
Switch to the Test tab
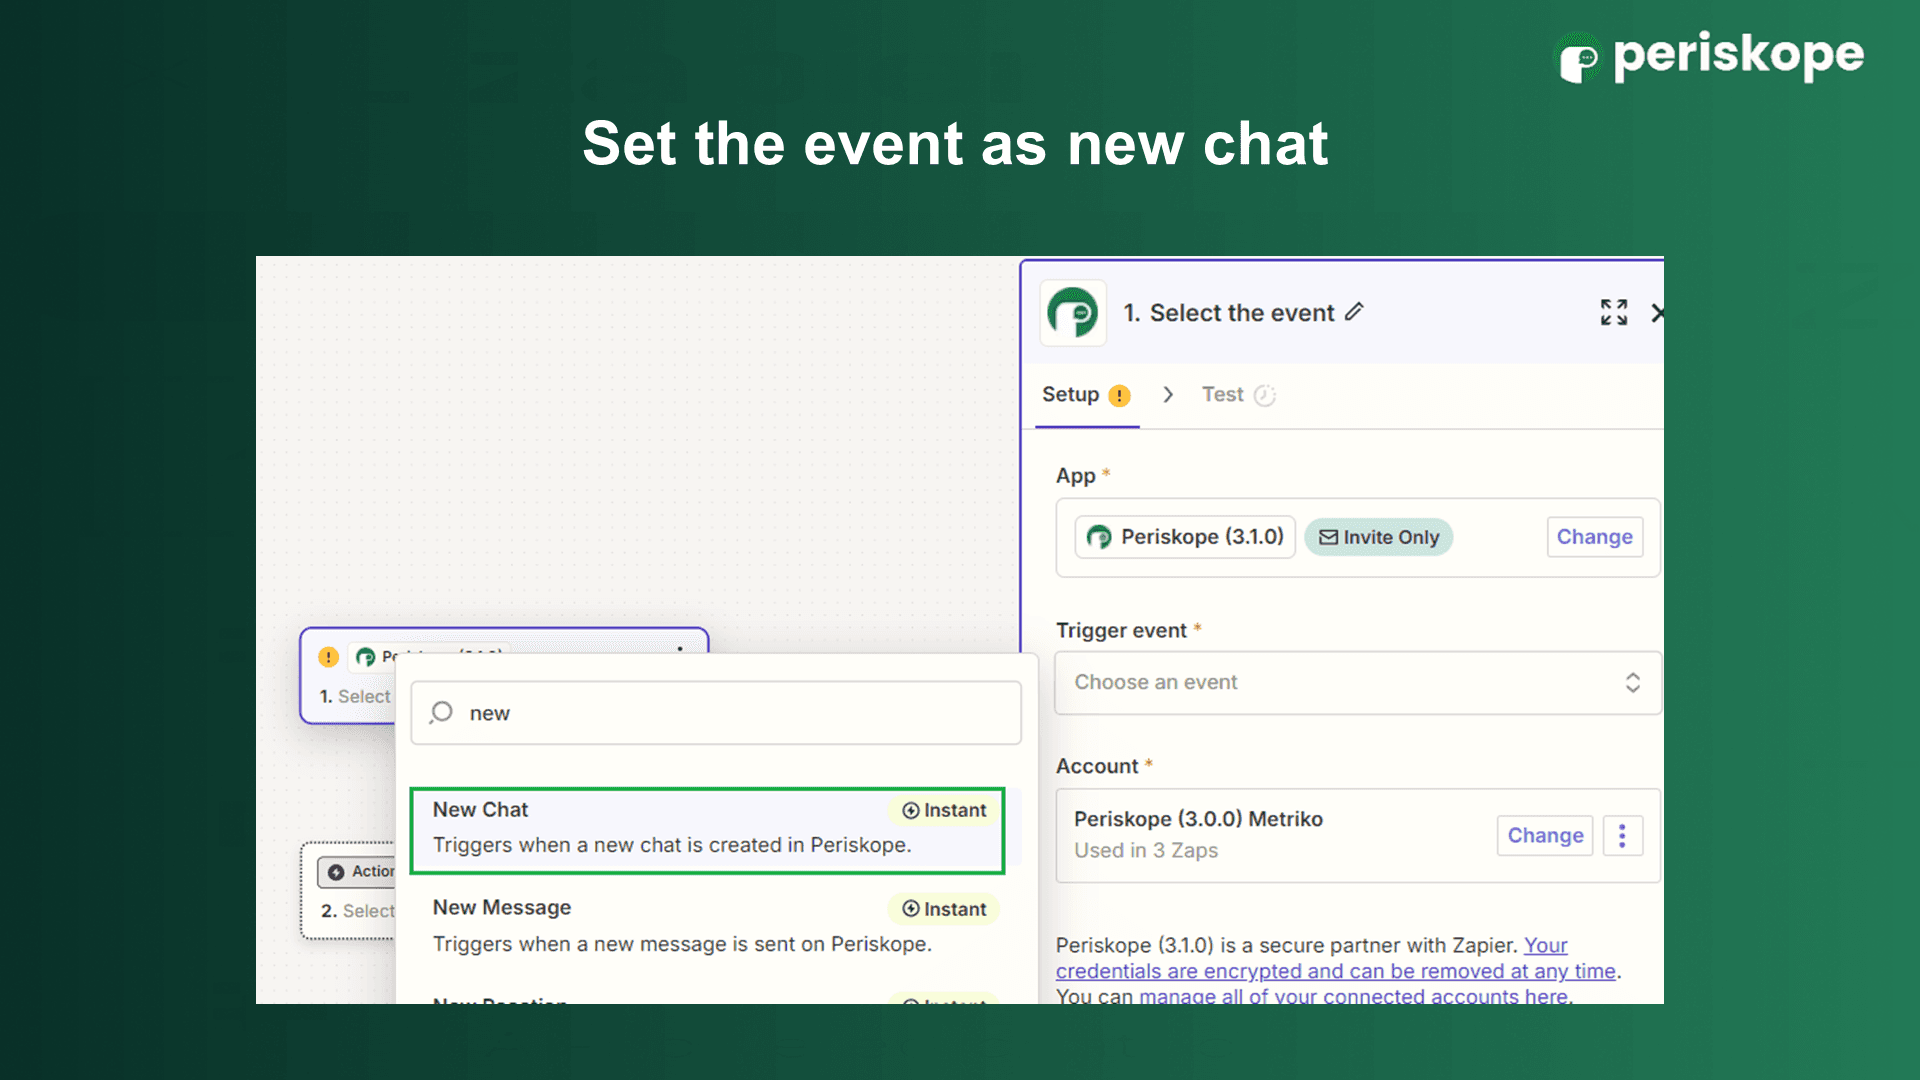coord(1224,395)
